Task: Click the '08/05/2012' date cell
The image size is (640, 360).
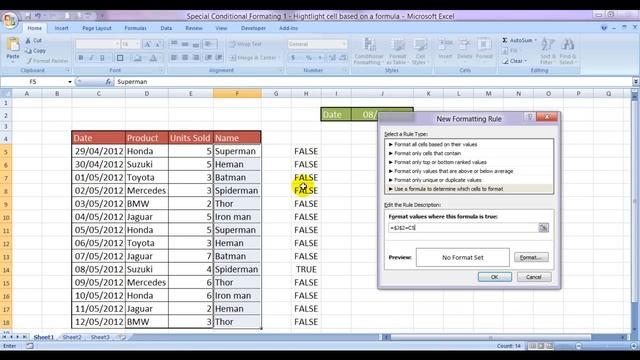Action: click(98, 269)
